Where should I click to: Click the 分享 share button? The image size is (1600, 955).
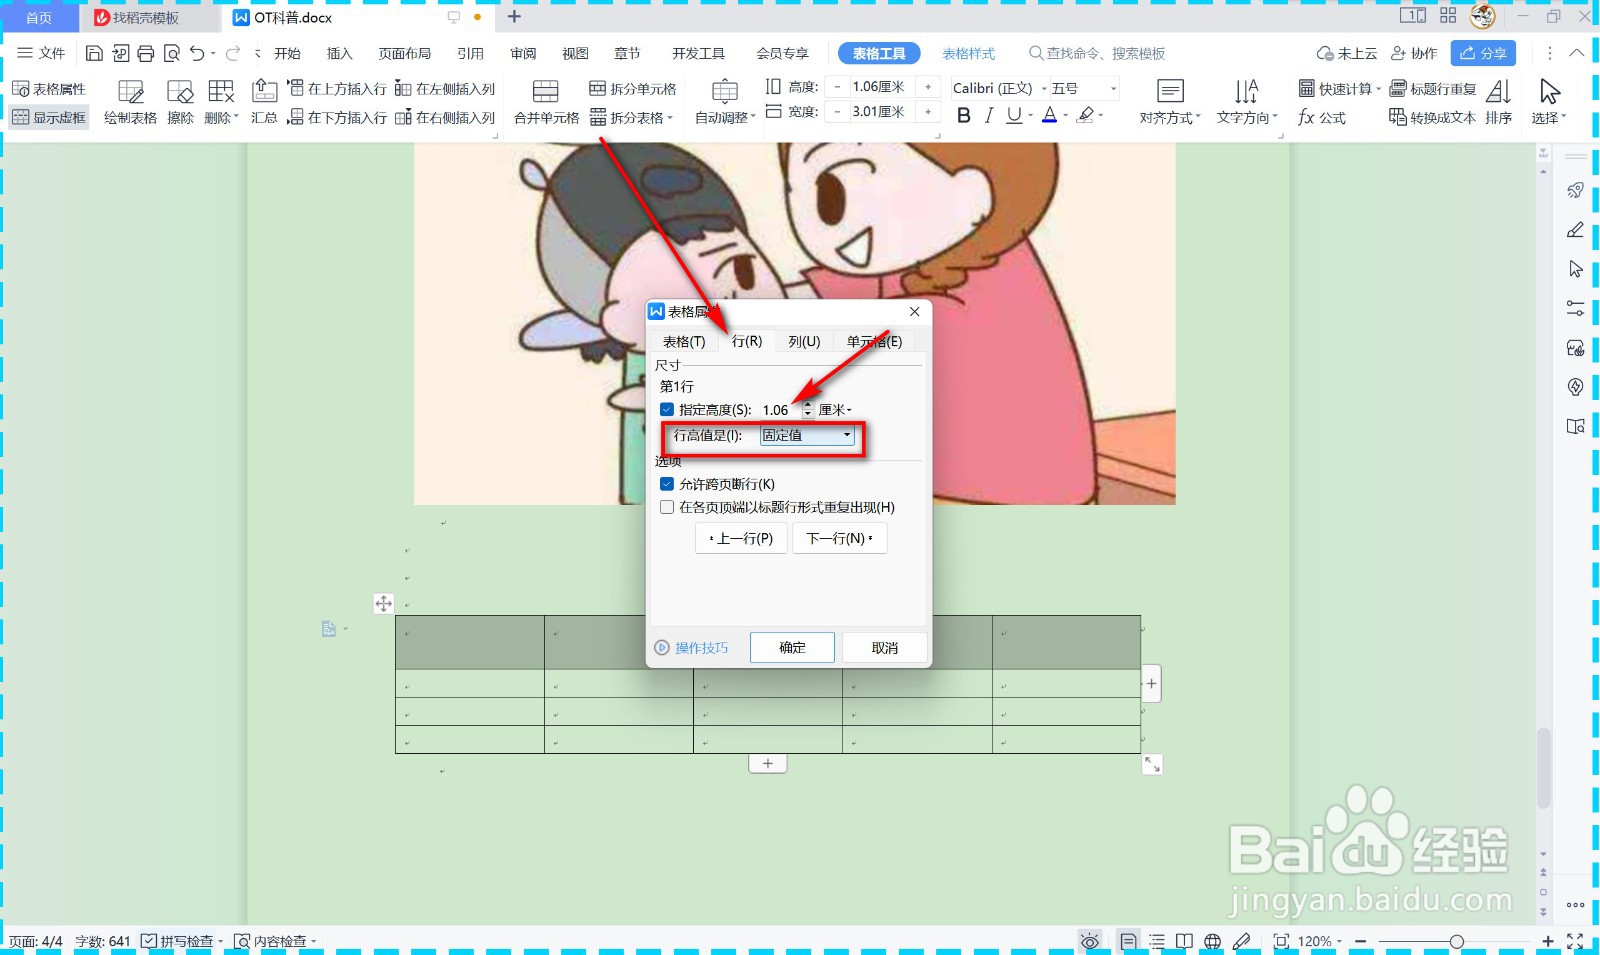(x=1483, y=53)
